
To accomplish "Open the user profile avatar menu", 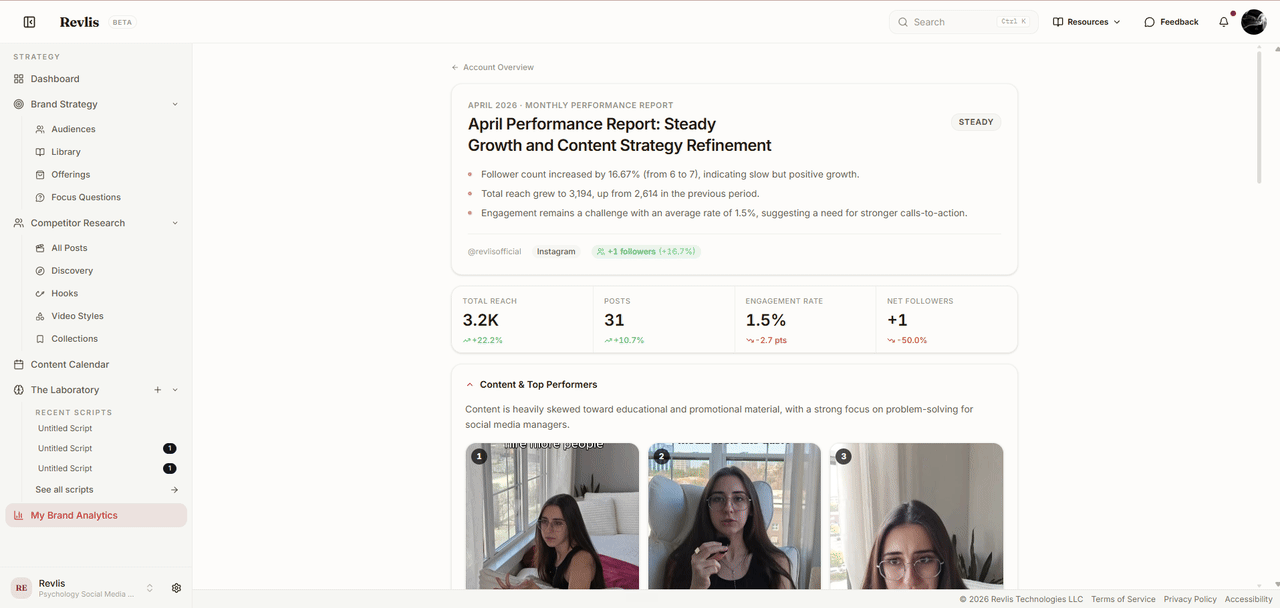I will 1254,22.
